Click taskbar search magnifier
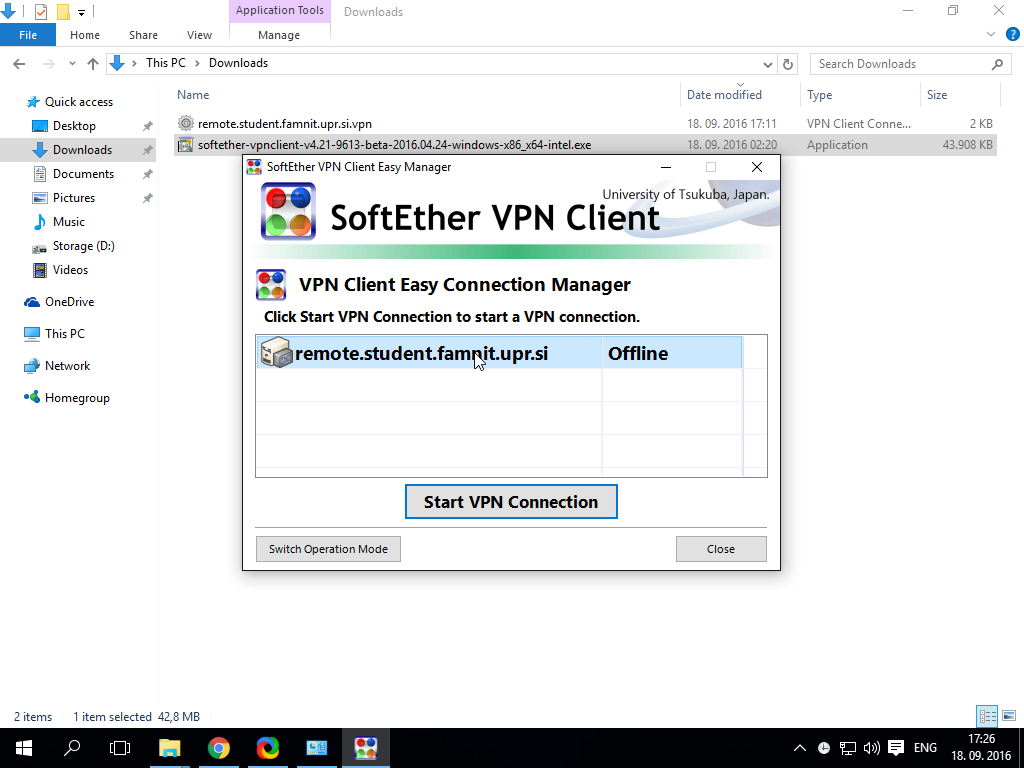Screen dimensions: 1024x768 tap(72, 748)
